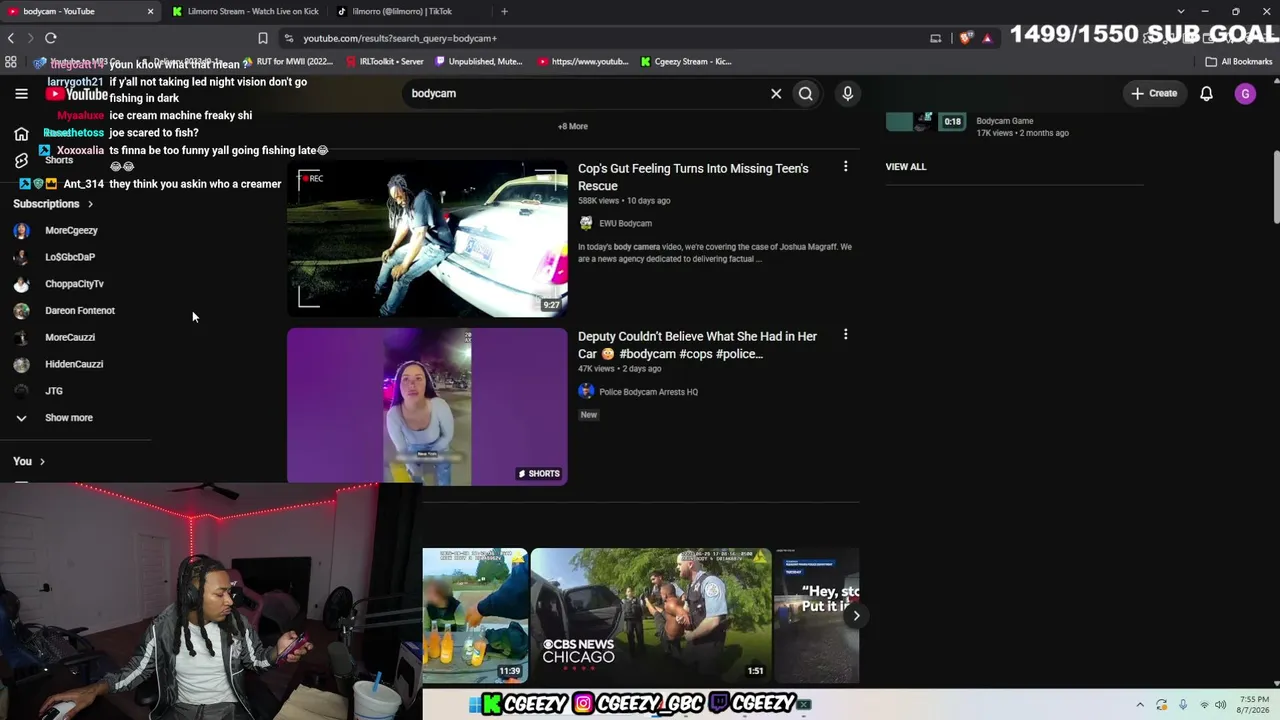This screenshot has height=720, width=1280.
Task: Expand Show more subscriptions
Action: coord(68,418)
